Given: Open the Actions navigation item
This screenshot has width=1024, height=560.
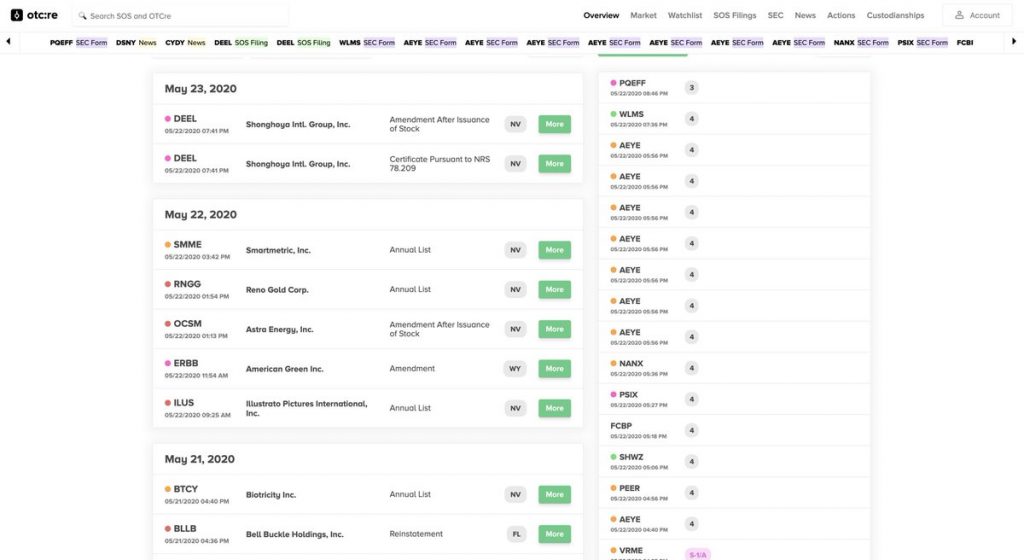Looking at the screenshot, I should click(840, 15).
